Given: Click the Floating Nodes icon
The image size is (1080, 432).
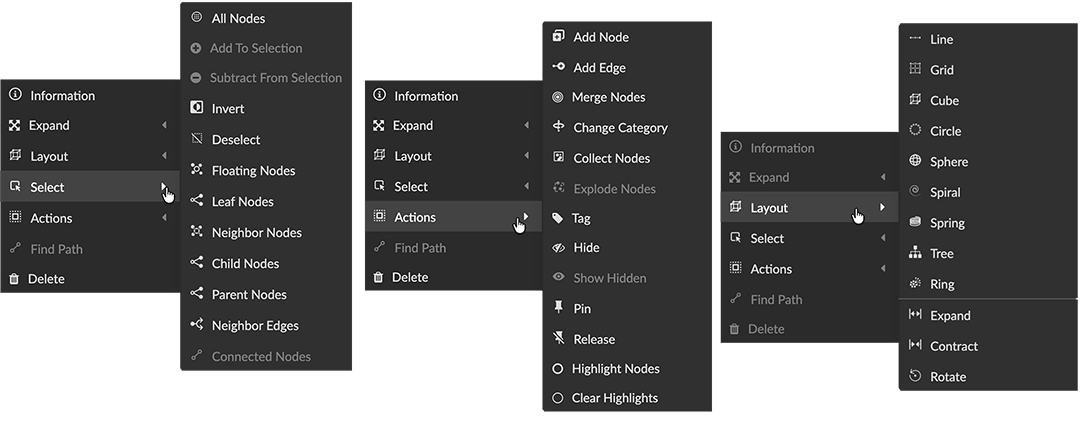Looking at the screenshot, I should [x=196, y=170].
